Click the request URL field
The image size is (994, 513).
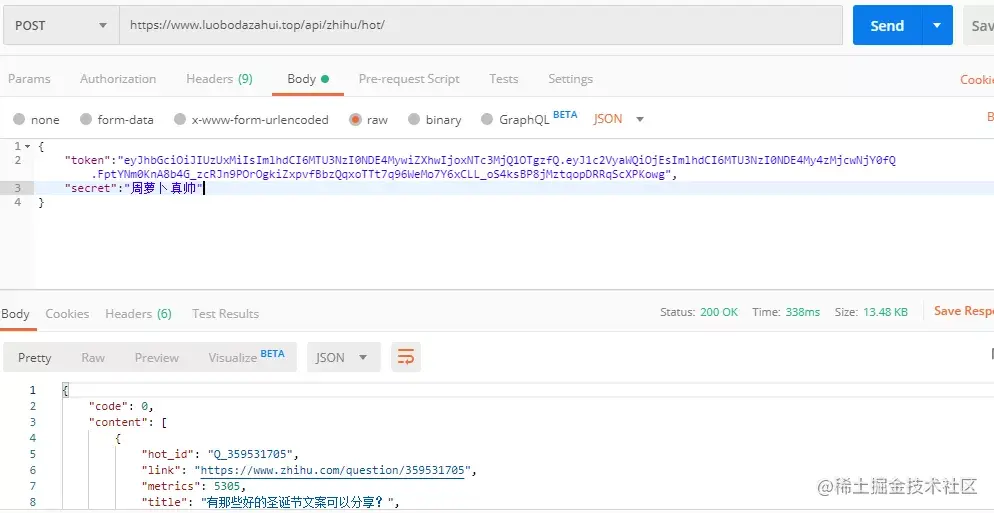coord(481,25)
